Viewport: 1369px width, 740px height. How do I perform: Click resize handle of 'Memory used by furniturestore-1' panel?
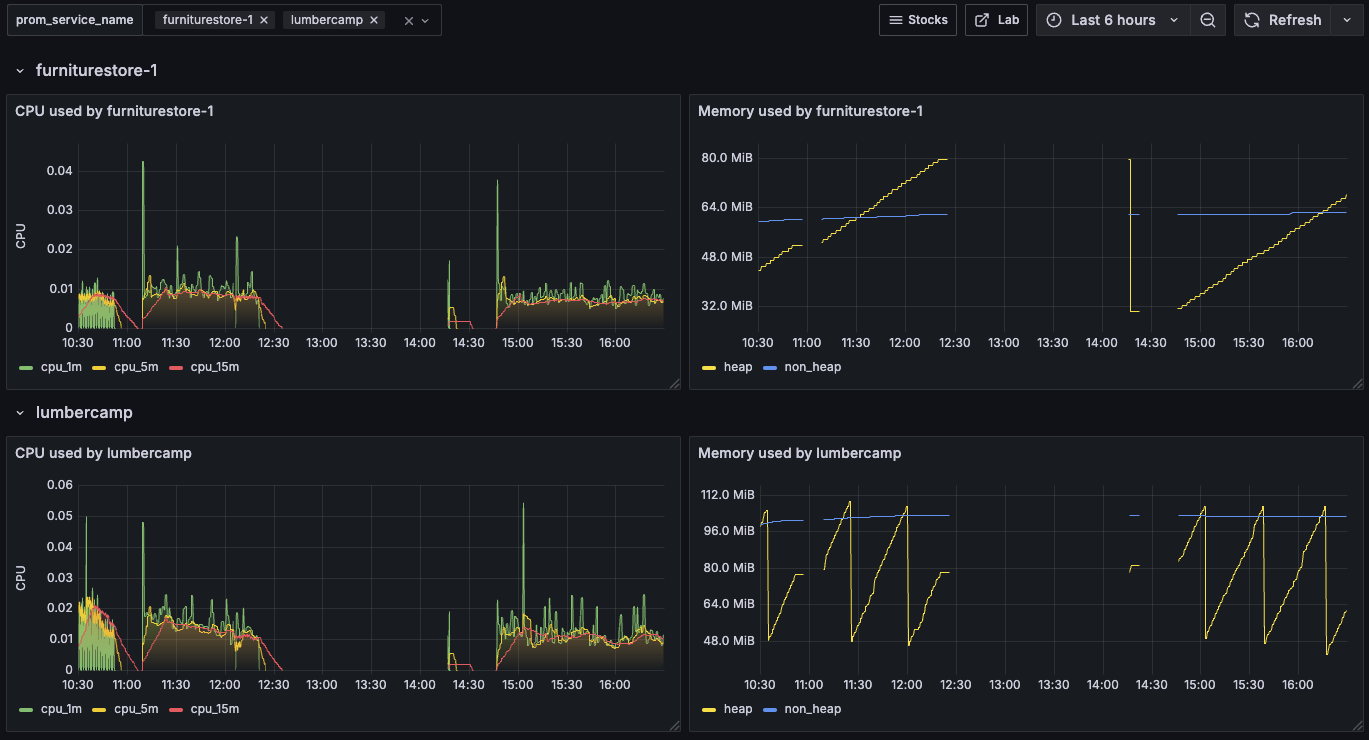1357,383
